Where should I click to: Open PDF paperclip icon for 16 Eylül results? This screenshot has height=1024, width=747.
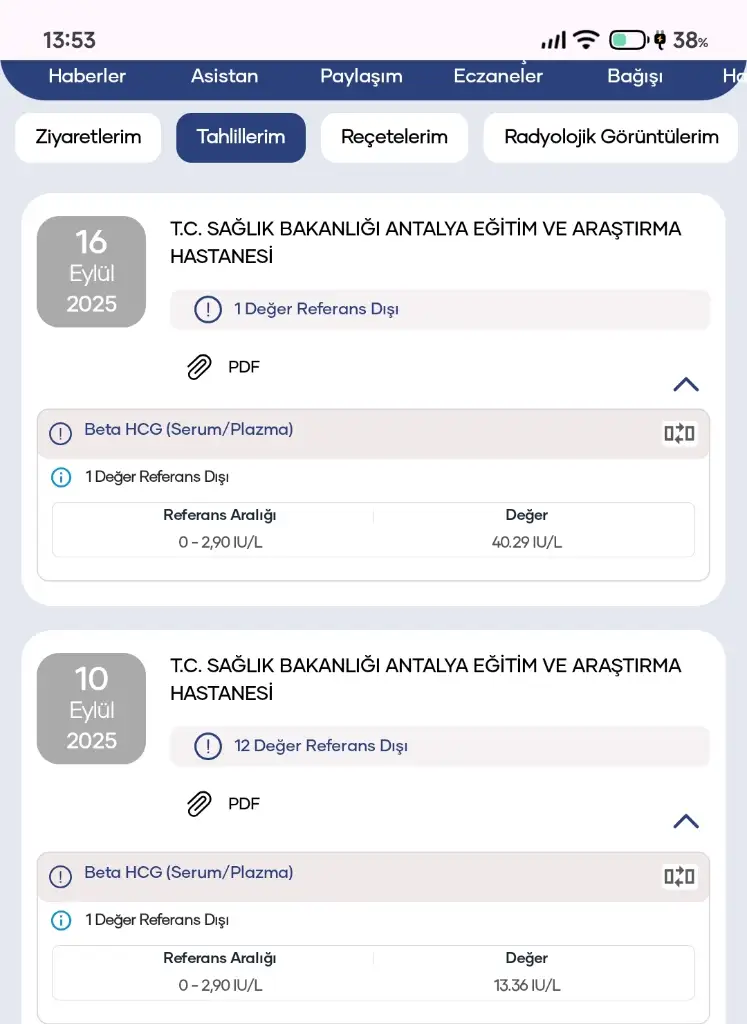pos(200,367)
